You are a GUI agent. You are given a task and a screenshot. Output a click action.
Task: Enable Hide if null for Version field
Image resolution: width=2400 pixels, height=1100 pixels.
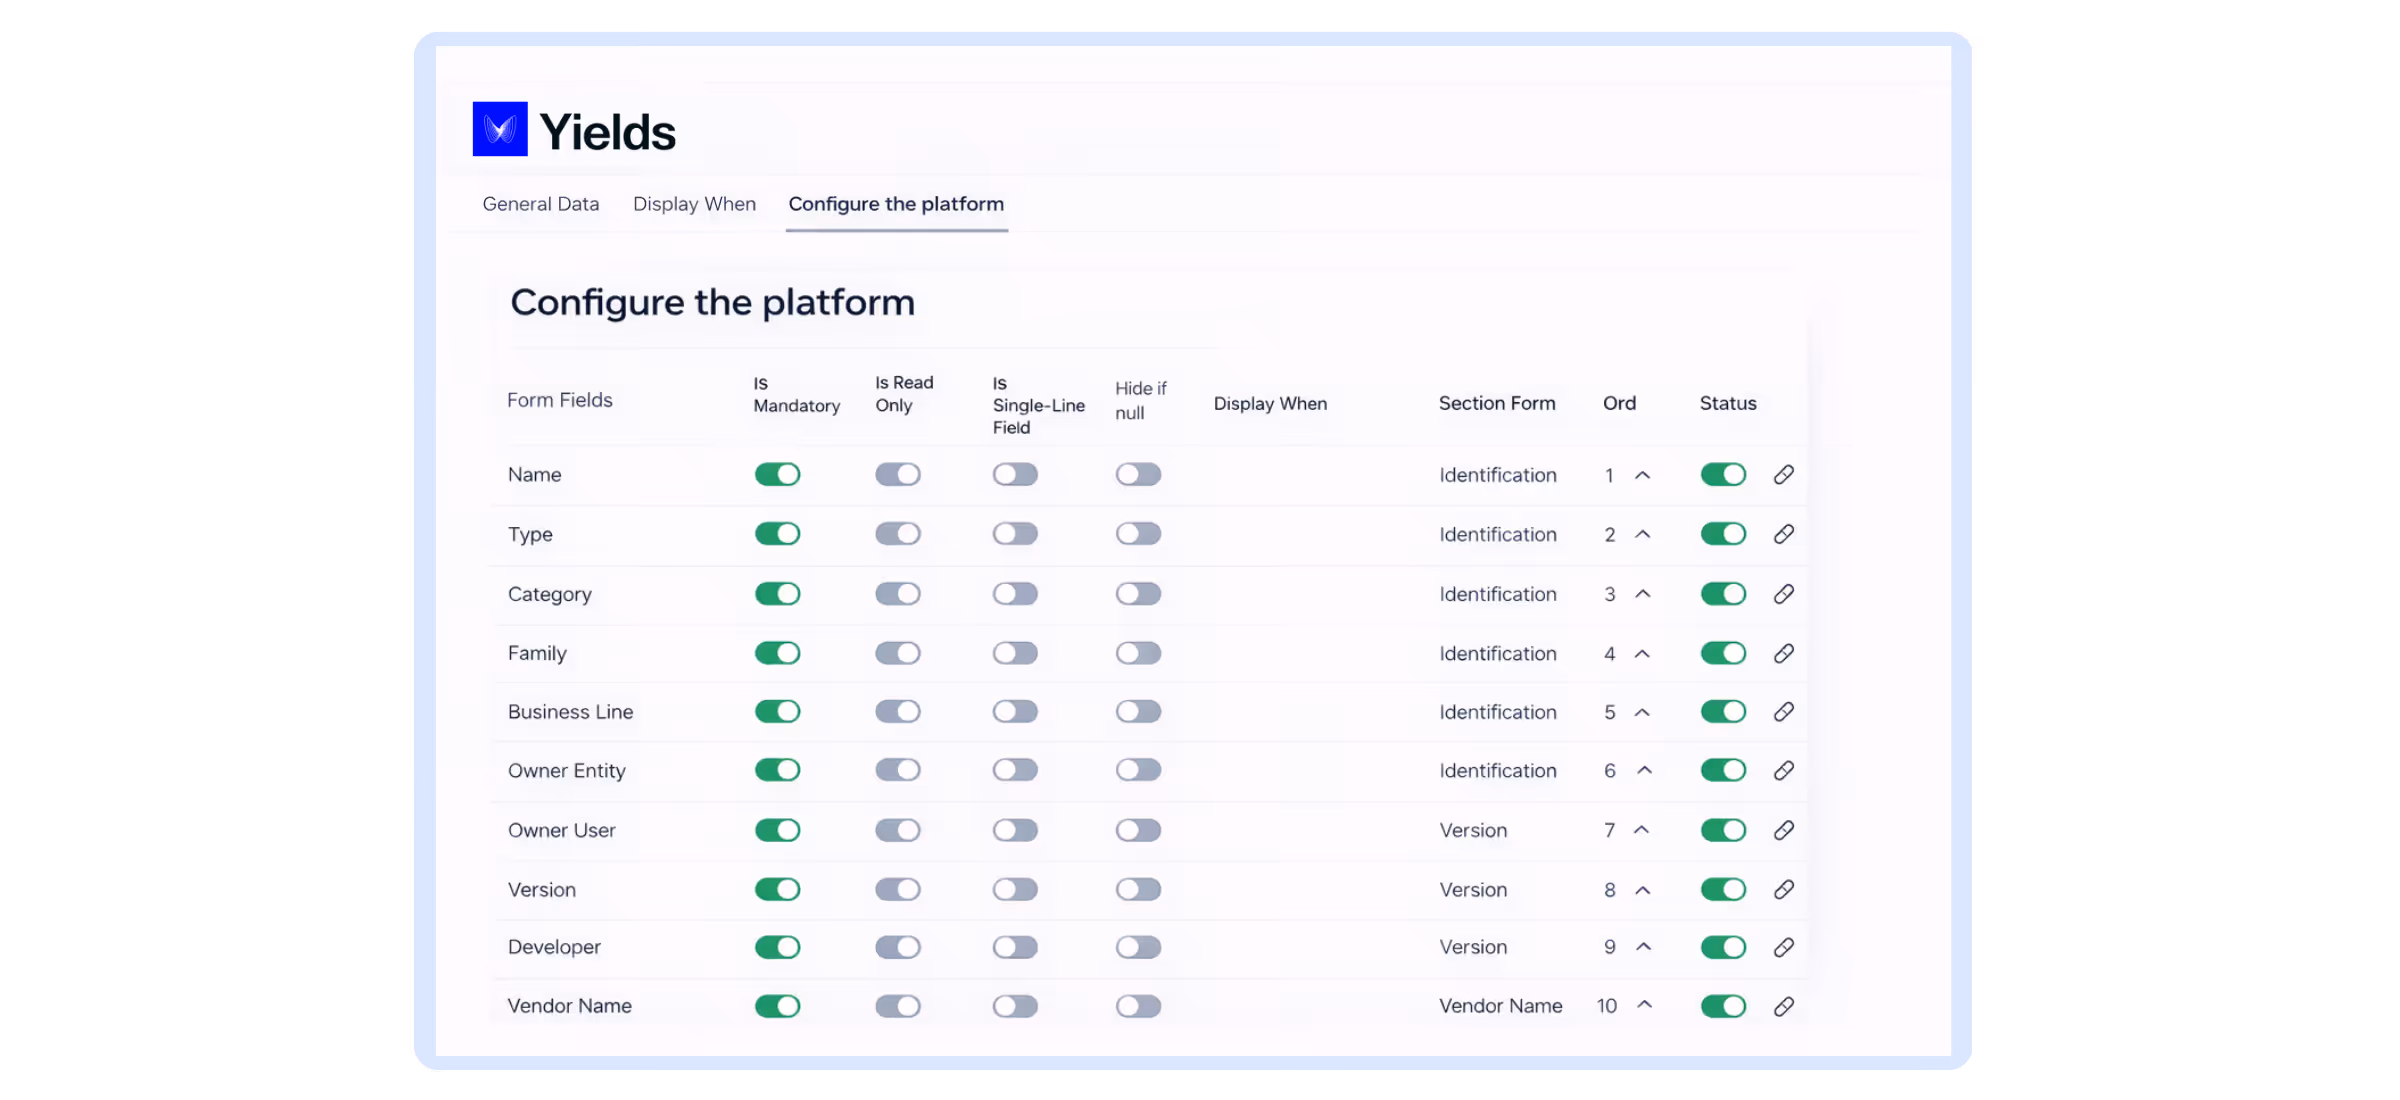[1138, 889]
